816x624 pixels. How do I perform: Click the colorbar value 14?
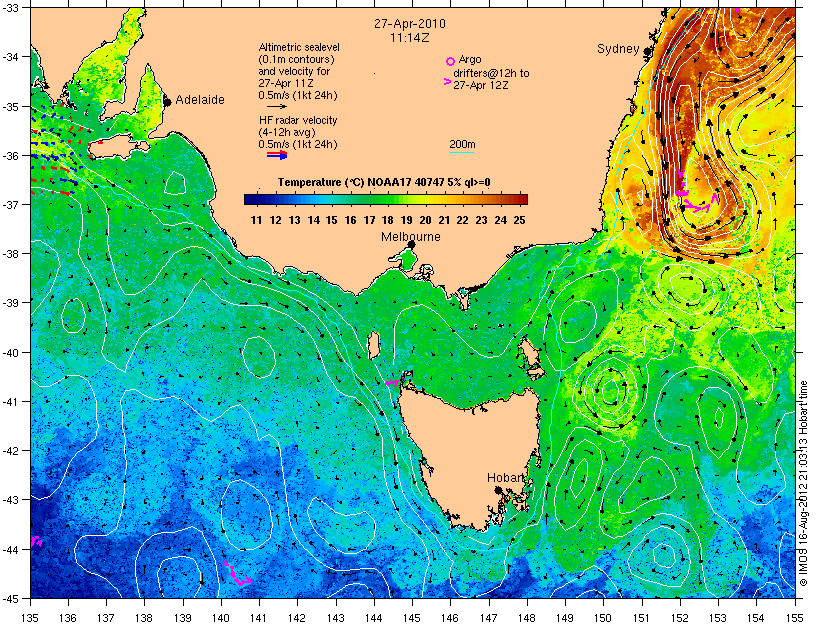point(313,220)
